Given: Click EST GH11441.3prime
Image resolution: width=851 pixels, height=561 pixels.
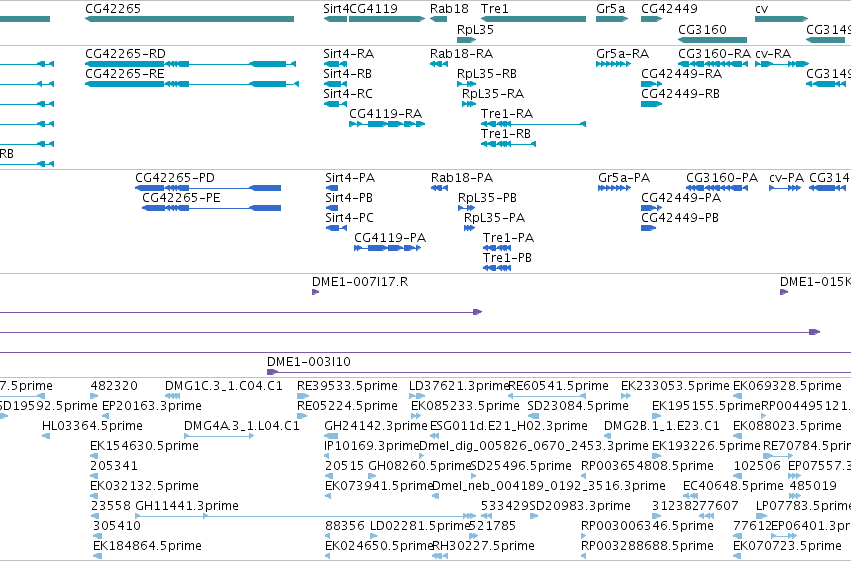Looking at the screenshot, I should click(x=306, y=516).
